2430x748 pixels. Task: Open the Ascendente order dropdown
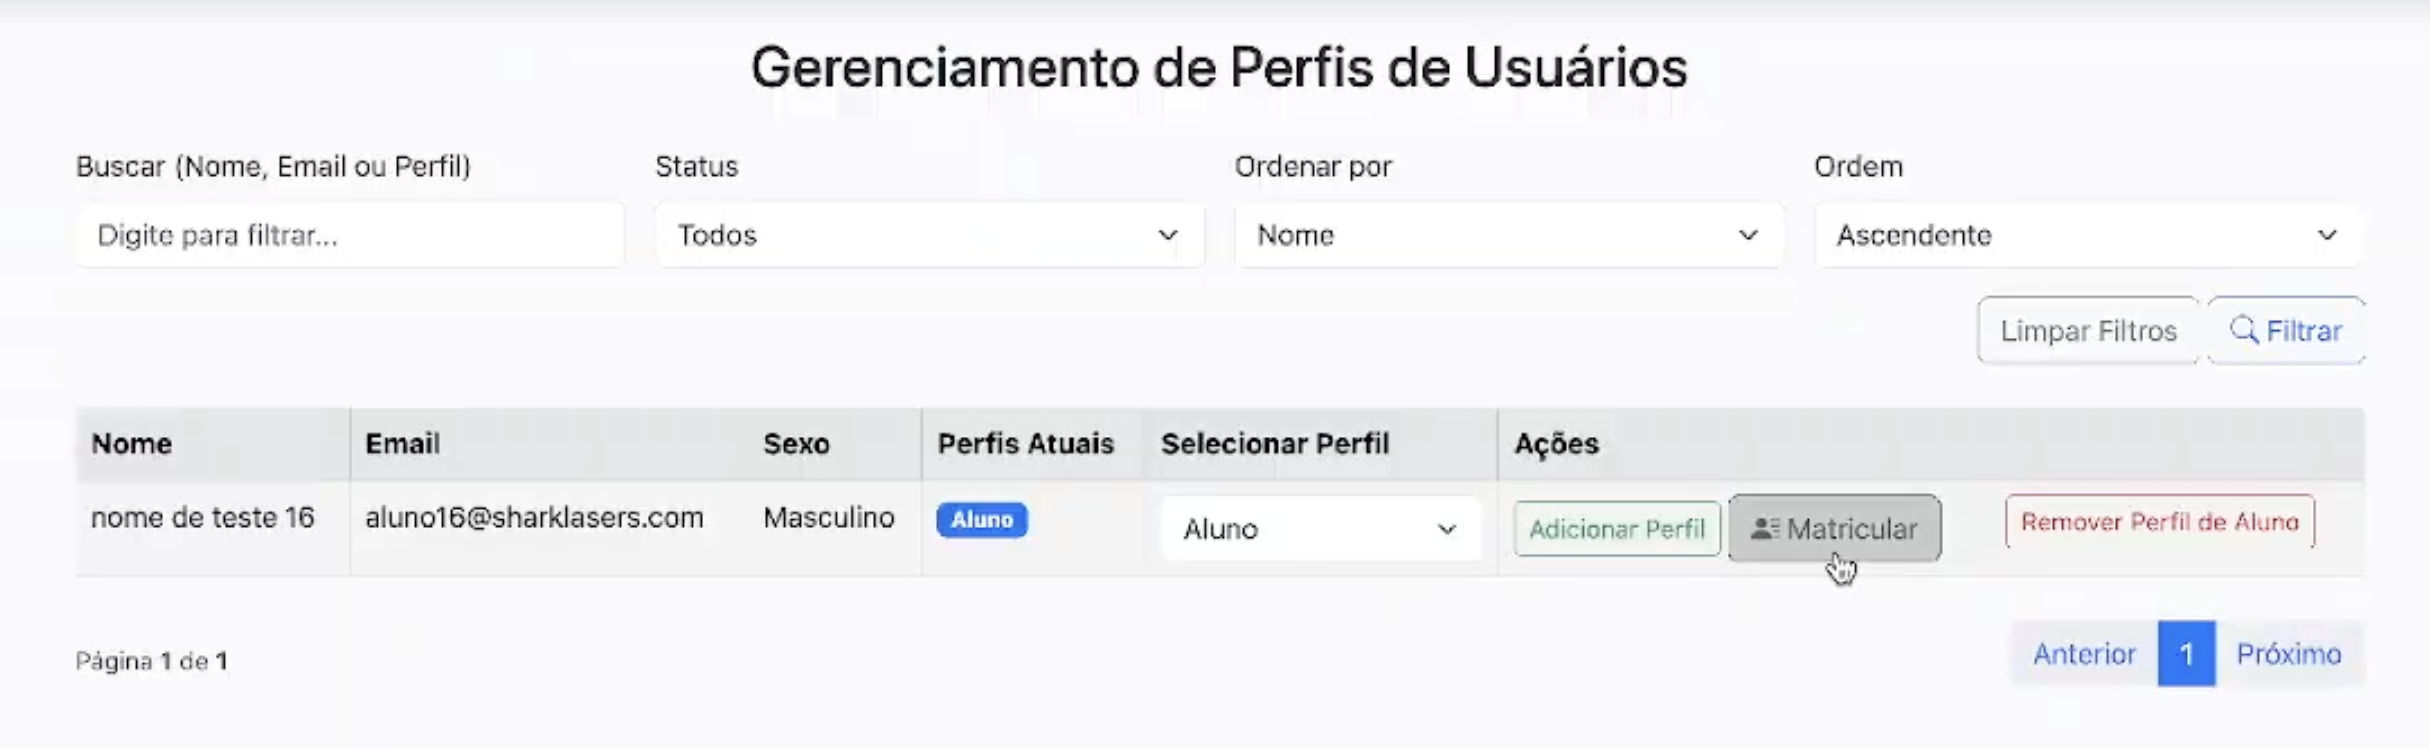click(2088, 236)
